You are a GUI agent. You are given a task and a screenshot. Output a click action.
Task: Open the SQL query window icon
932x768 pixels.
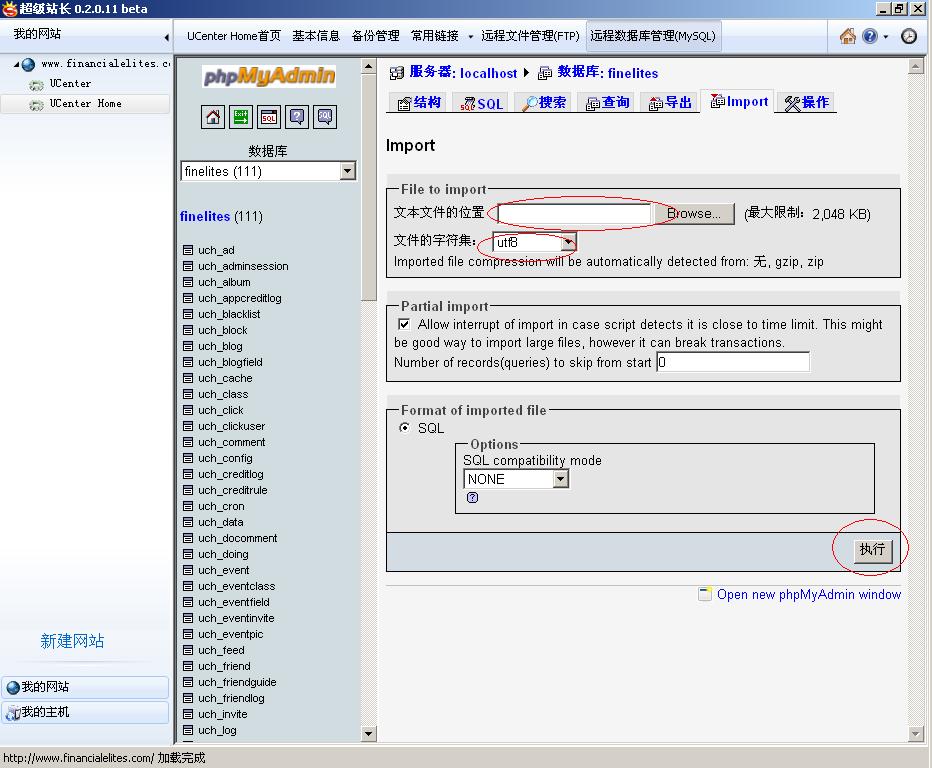[269, 117]
